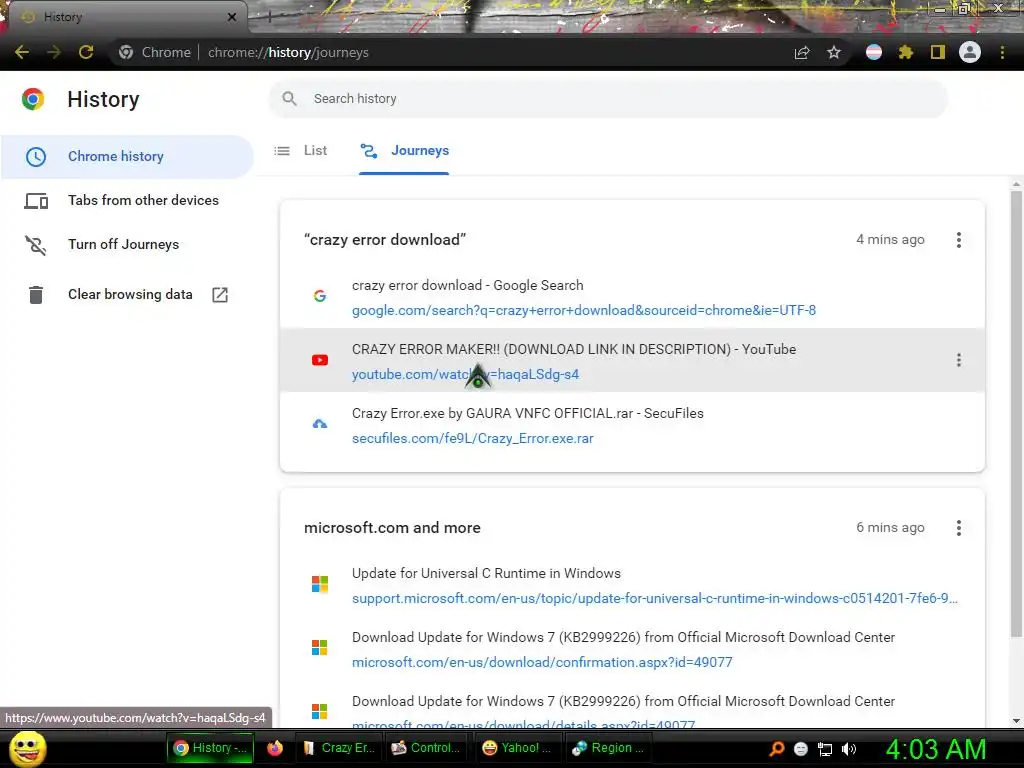
Task: Focus the Search history field
Action: 608,99
